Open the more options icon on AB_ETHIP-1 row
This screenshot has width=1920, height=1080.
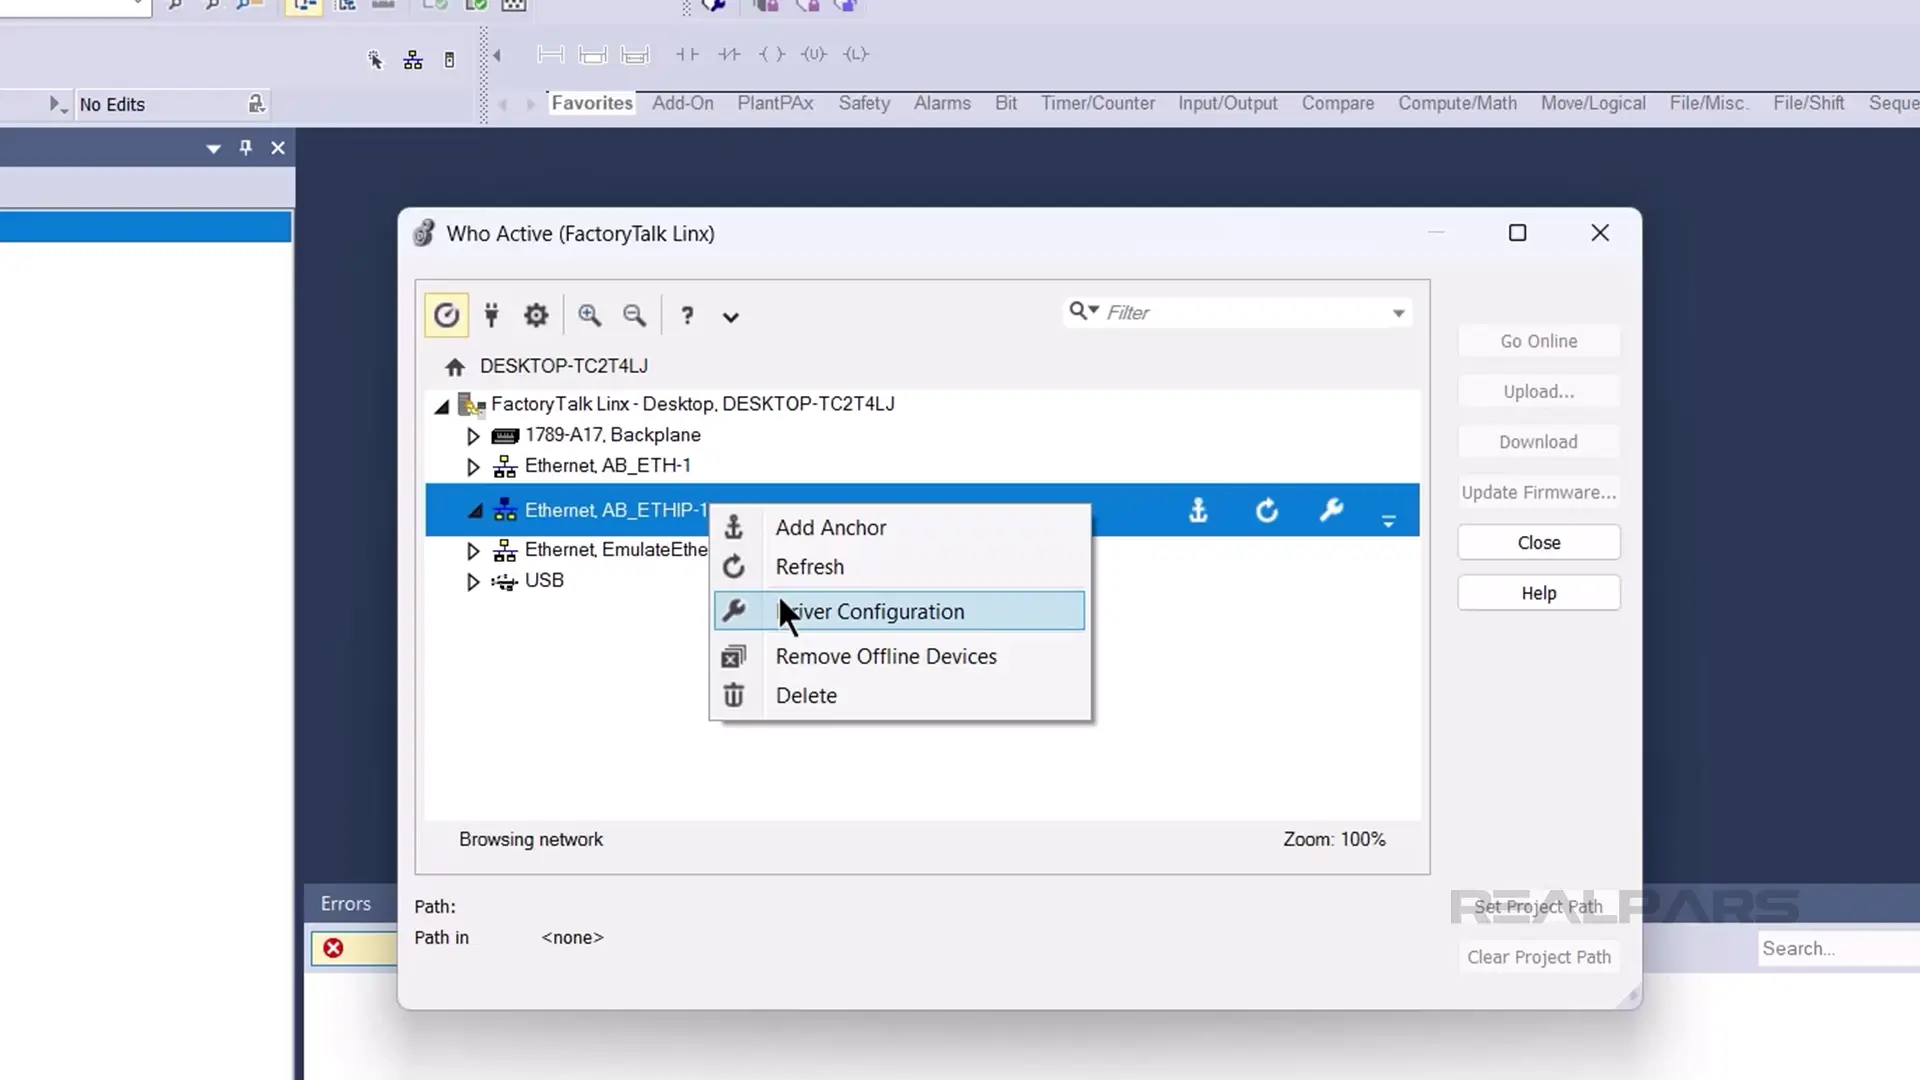(1388, 520)
